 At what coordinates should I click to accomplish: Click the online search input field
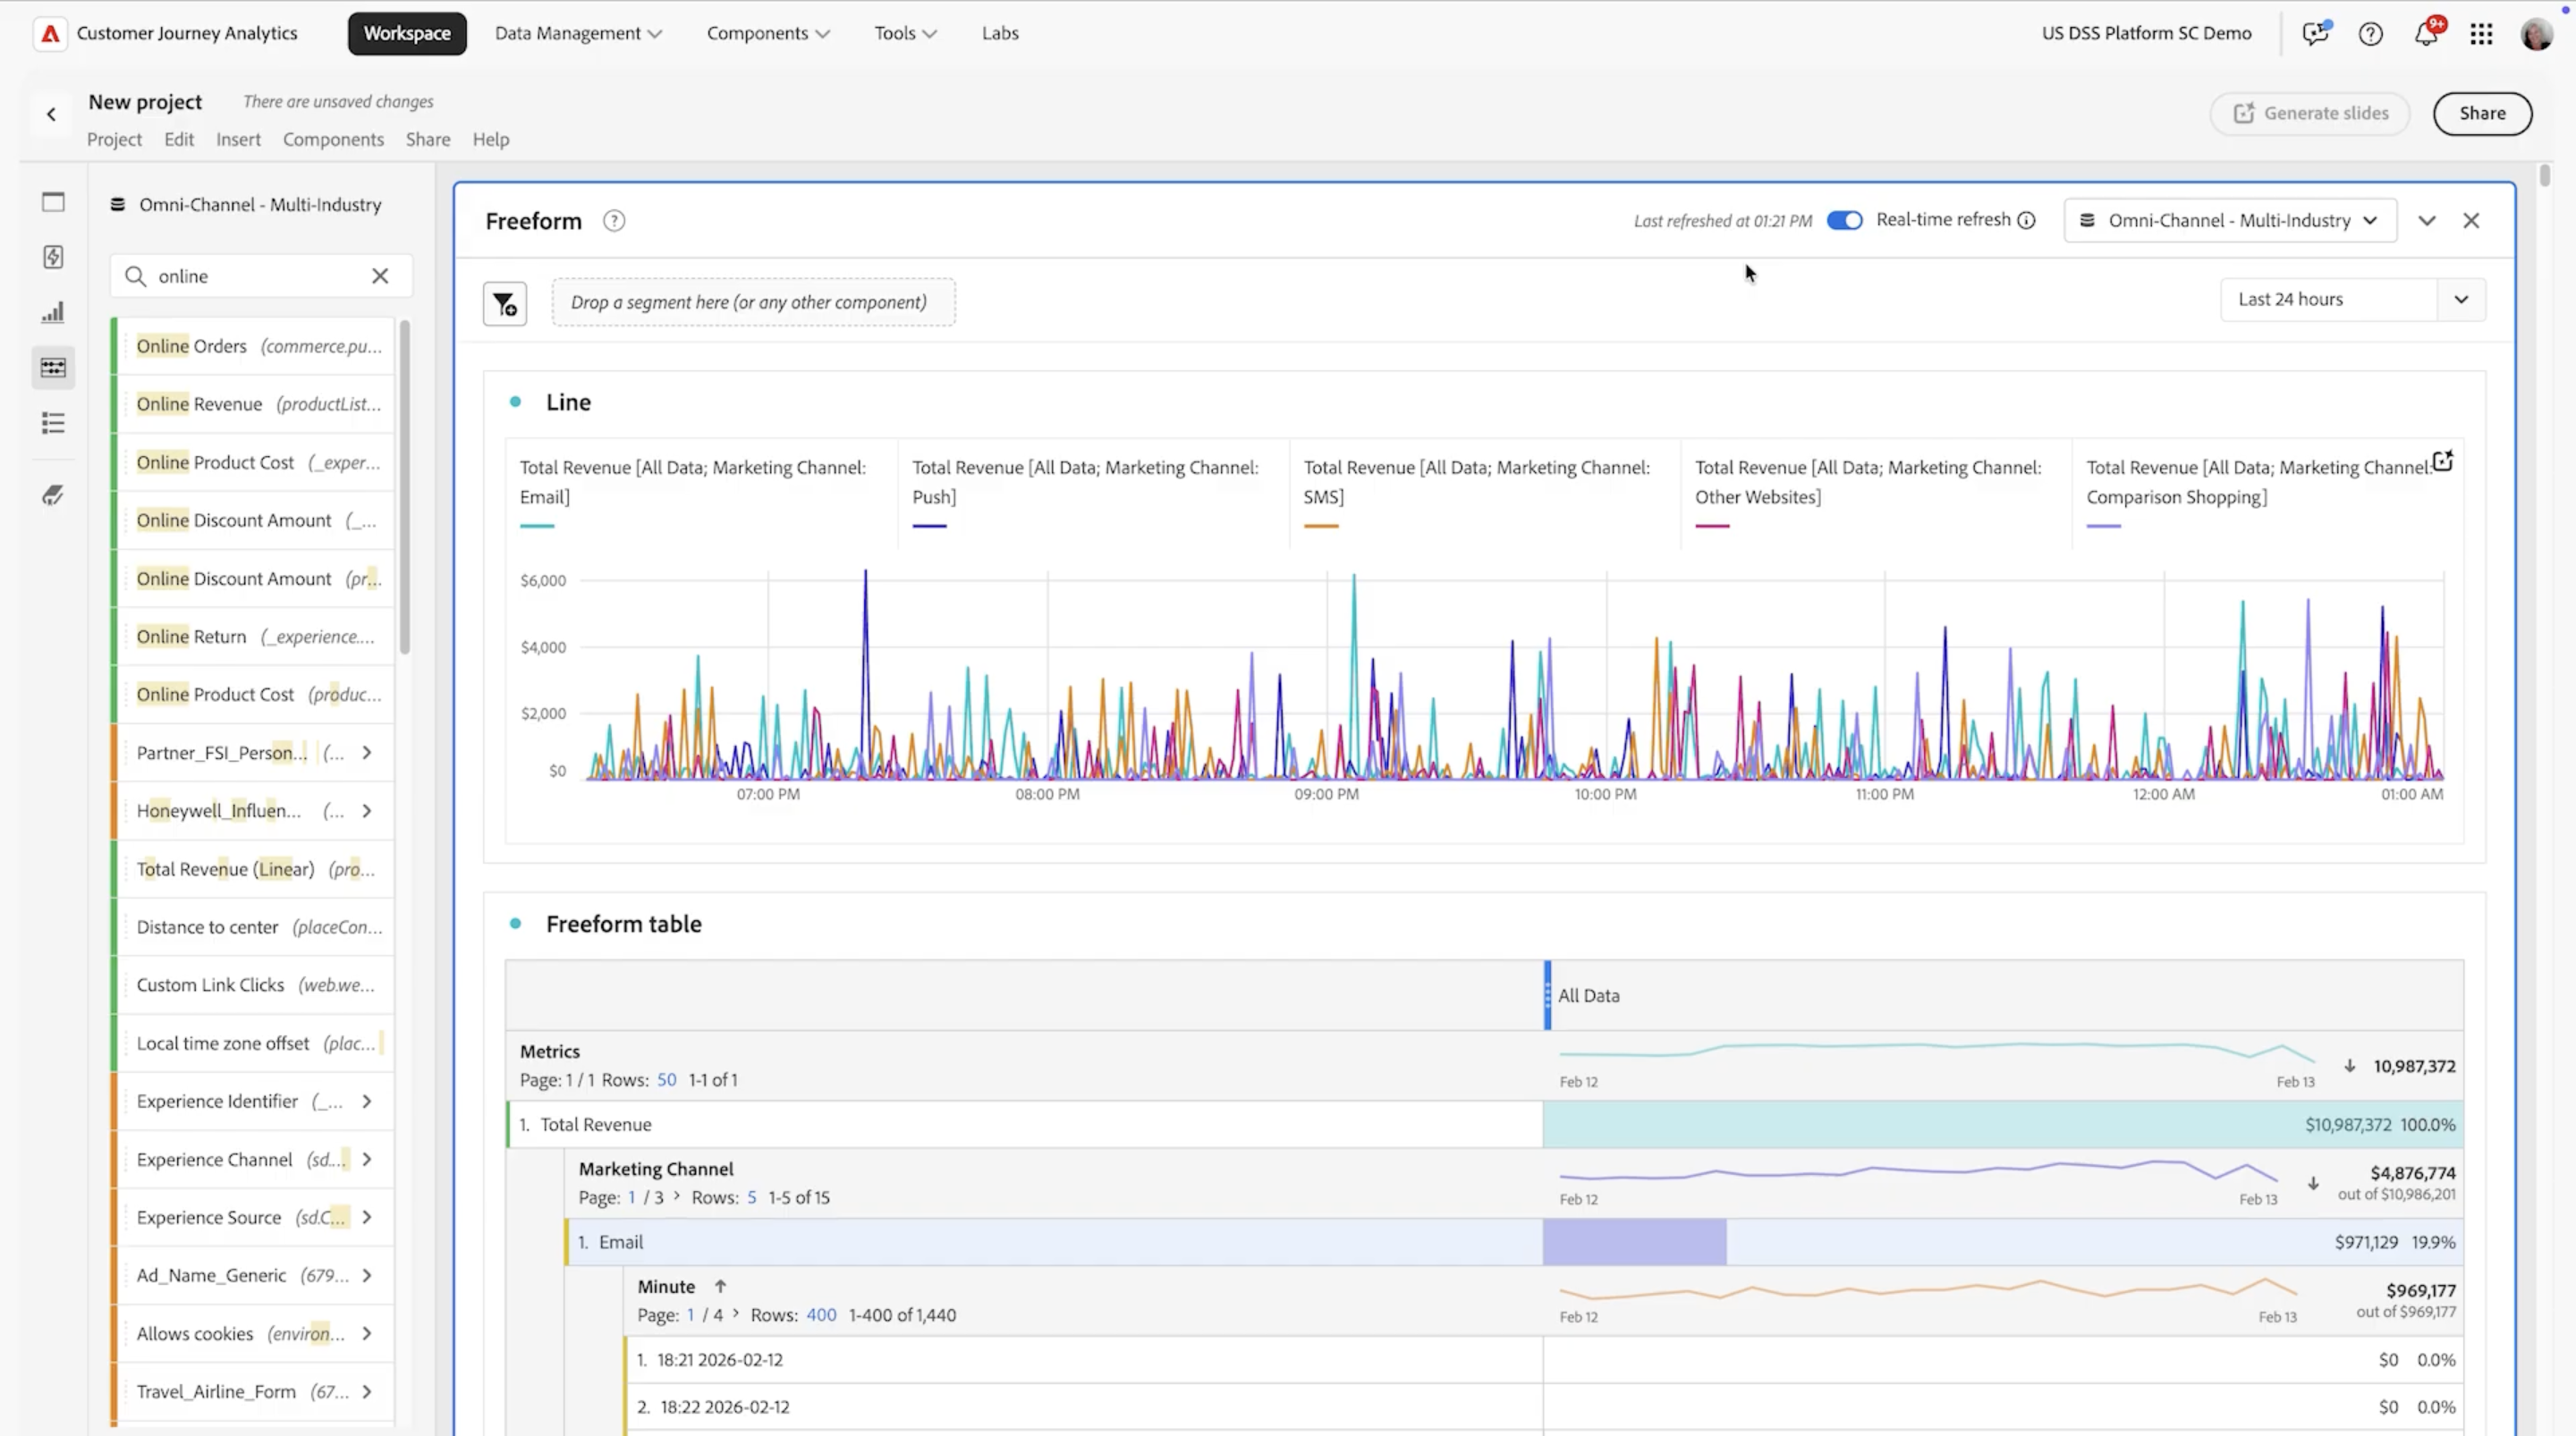click(x=260, y=276)
